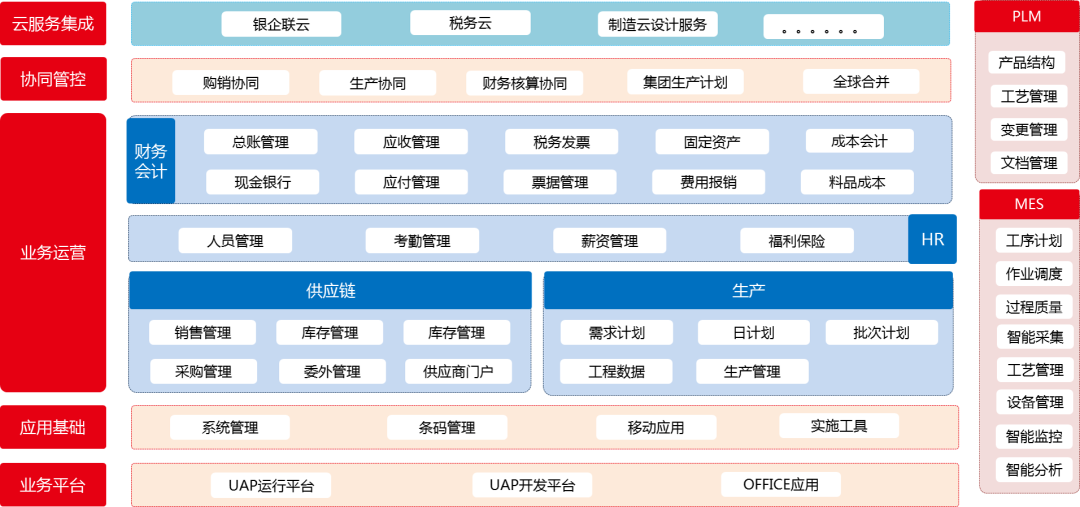Click the 云服务集成 red label
This screenshot has width=1080, height=507.
53,23
